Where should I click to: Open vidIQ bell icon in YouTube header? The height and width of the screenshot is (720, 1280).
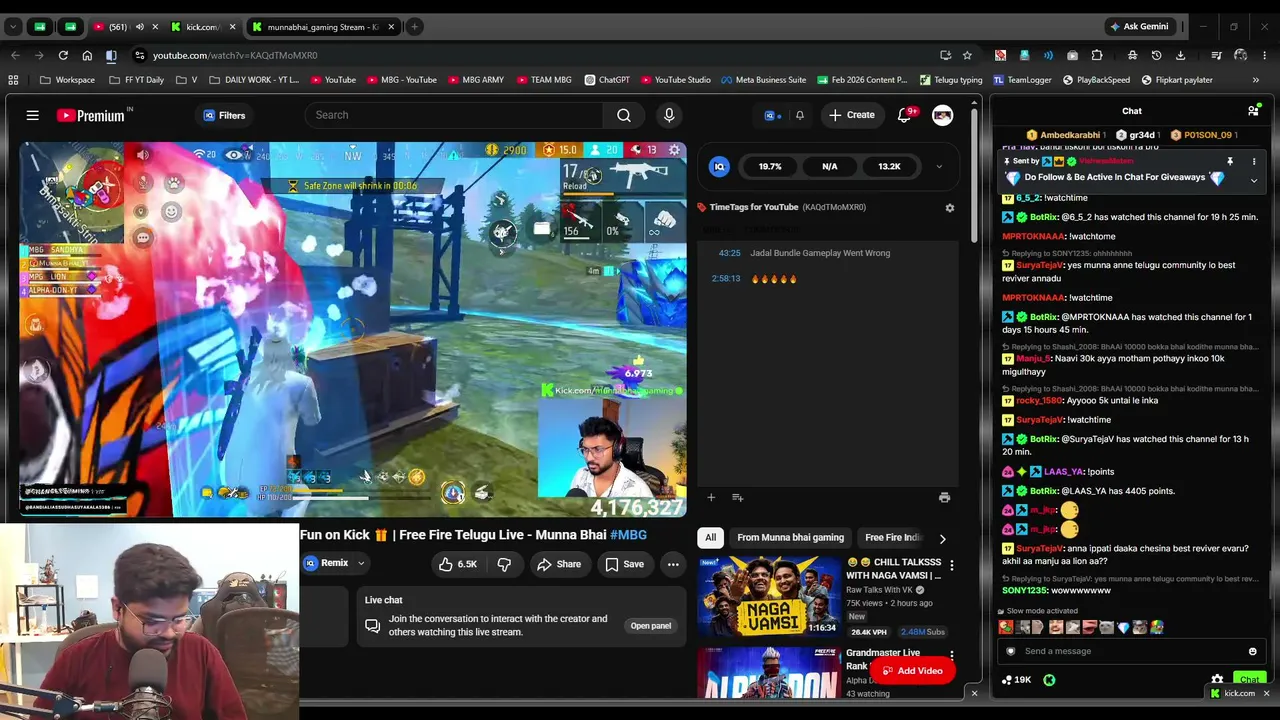click(x=799, y=115)
